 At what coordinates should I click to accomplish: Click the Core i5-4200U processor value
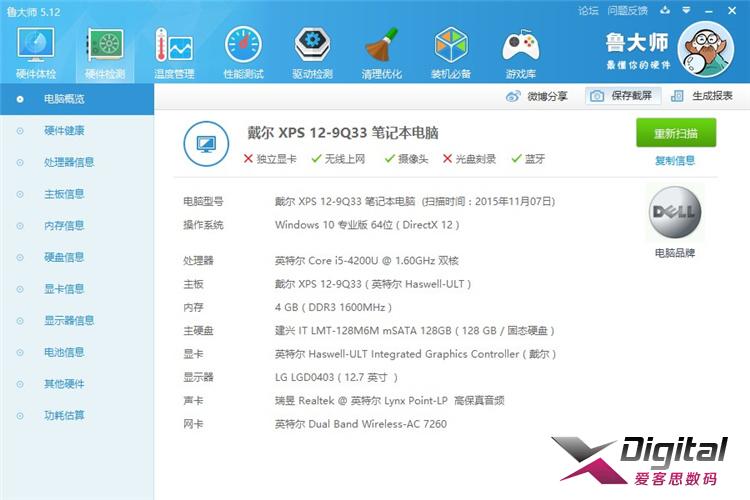[x=366, y=261]
